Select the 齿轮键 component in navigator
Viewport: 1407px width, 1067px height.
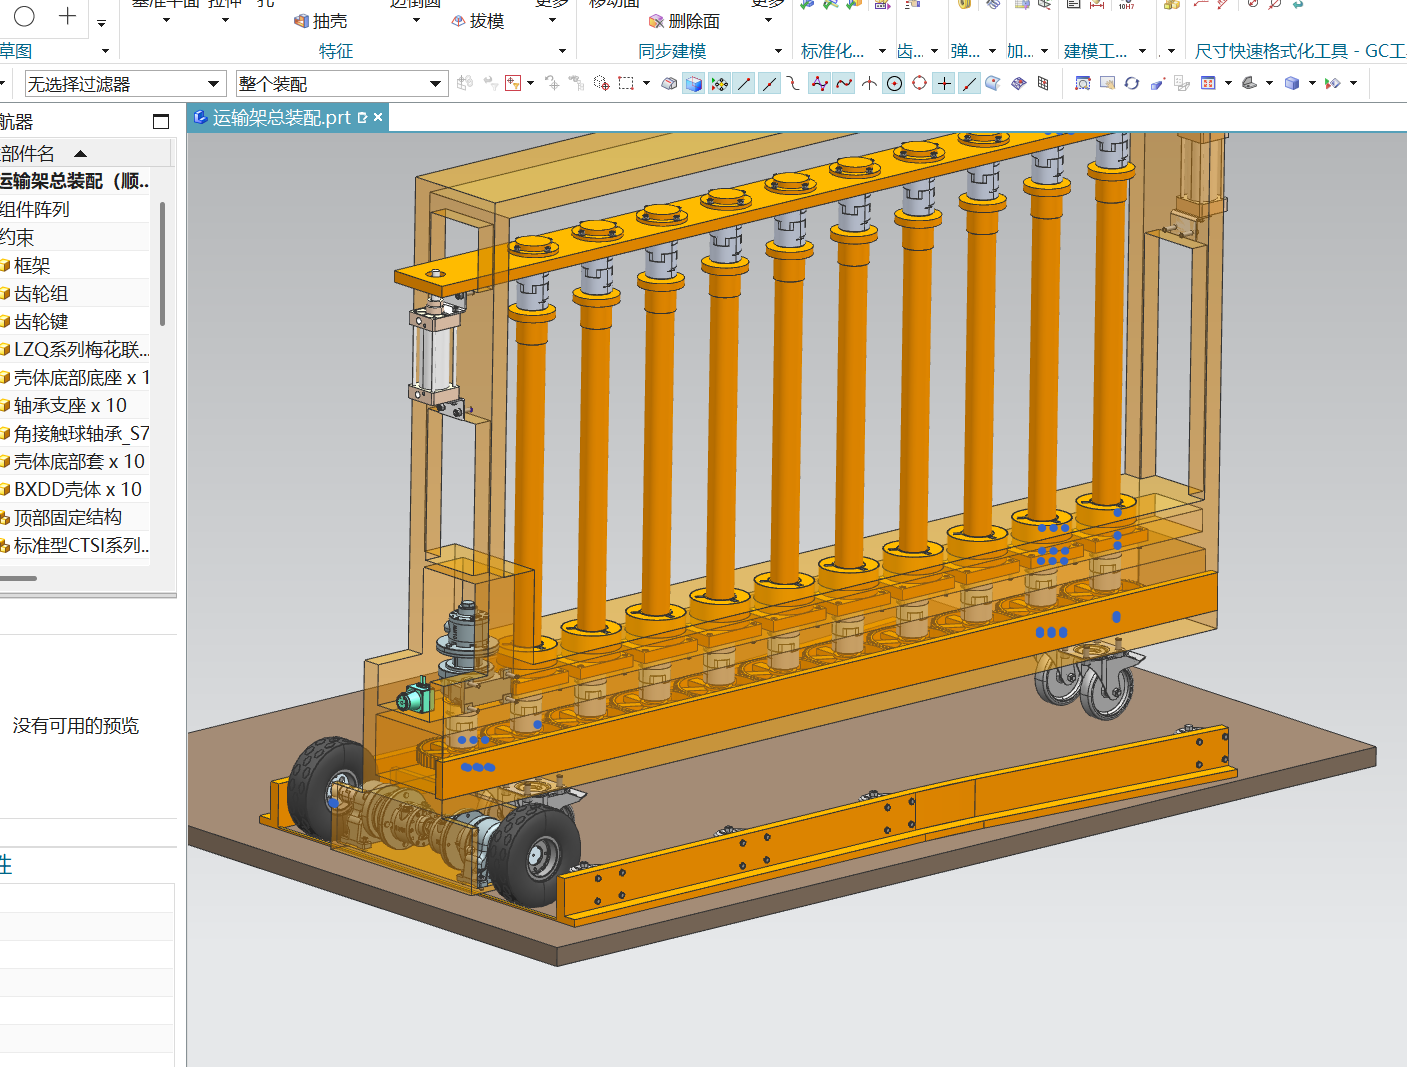tap(41, 321)
